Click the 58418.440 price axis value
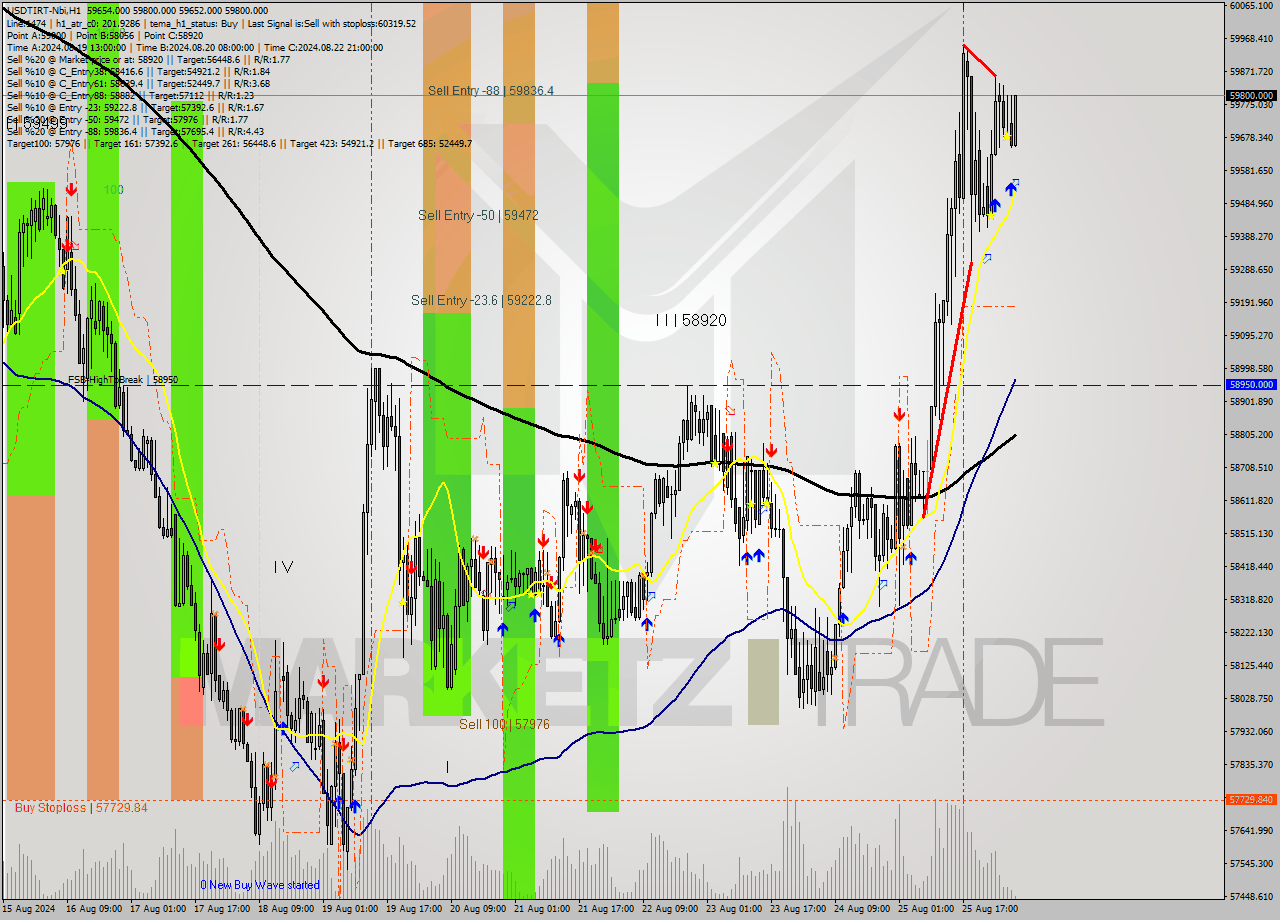 (1251, 567)
